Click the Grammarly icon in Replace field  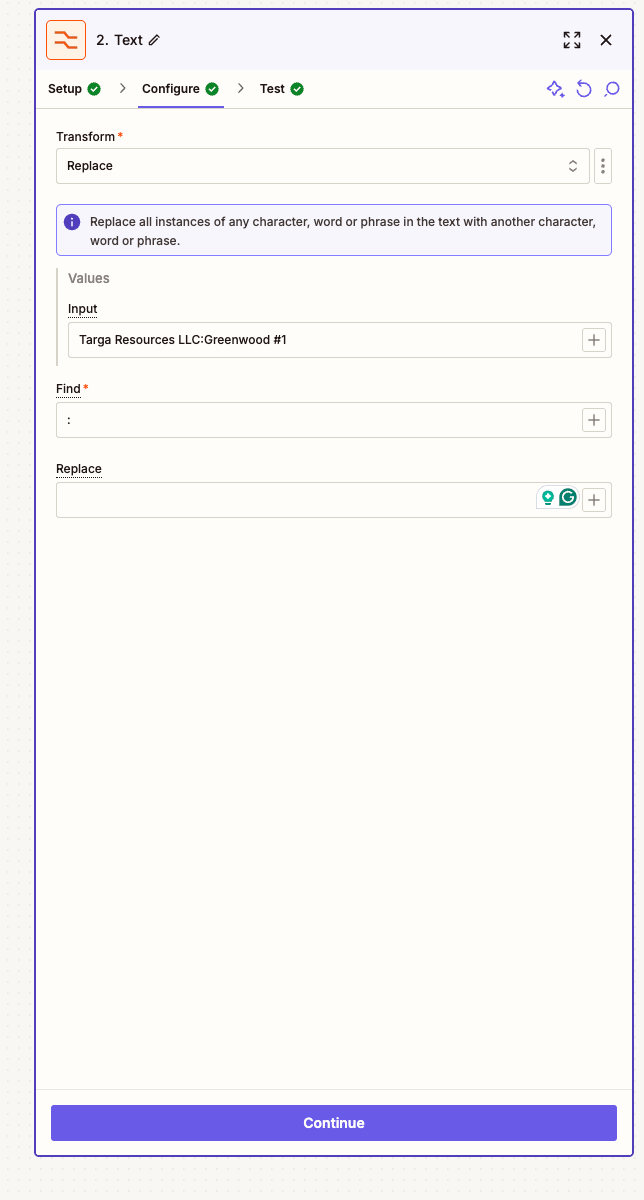568,497
